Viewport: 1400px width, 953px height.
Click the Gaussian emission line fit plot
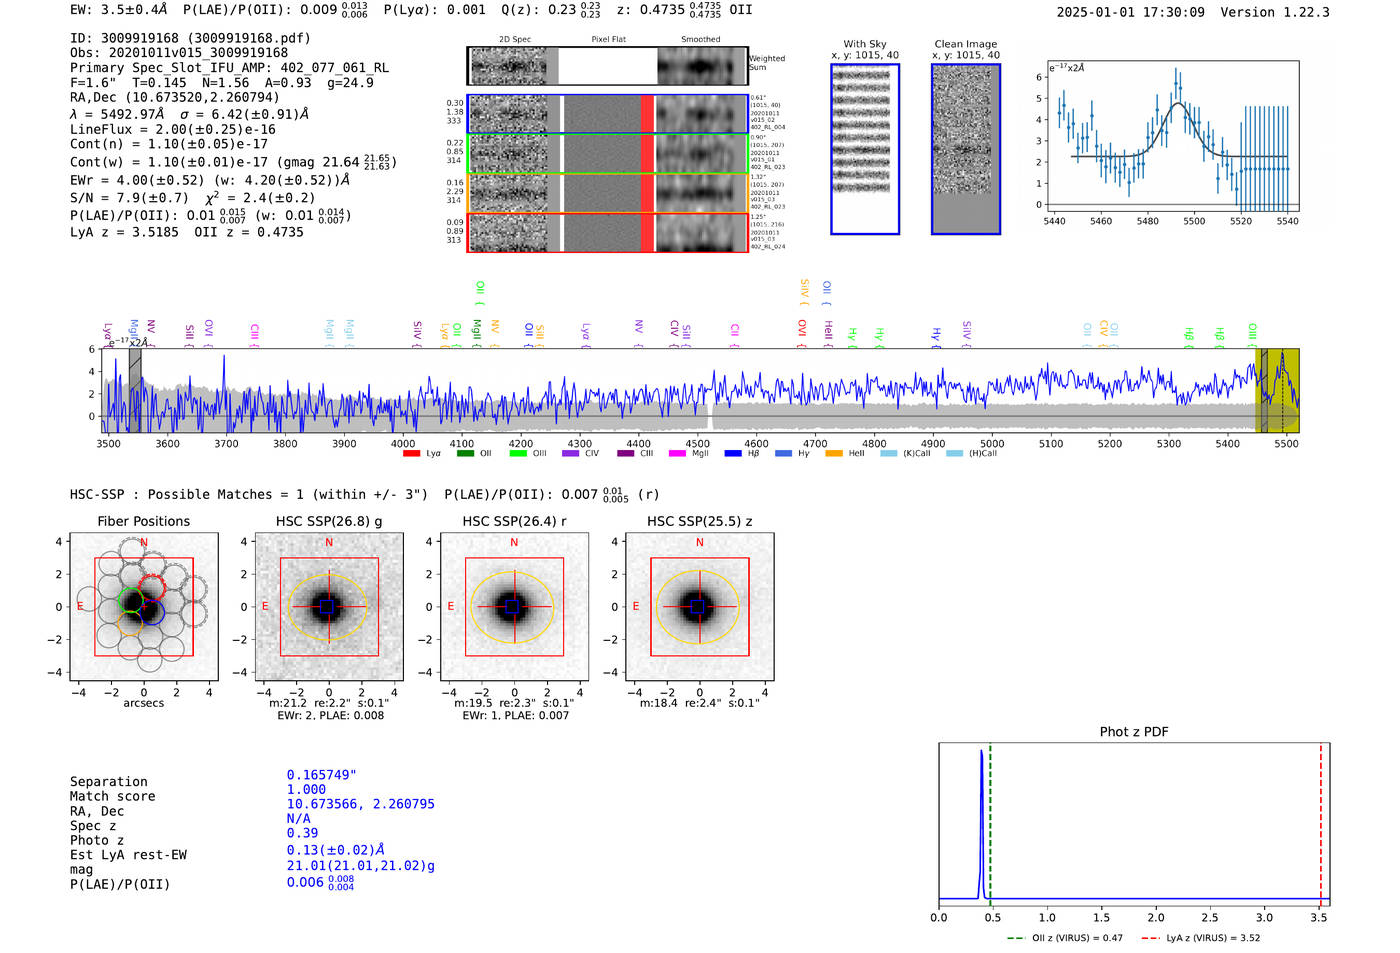[x=1172, y=135]
